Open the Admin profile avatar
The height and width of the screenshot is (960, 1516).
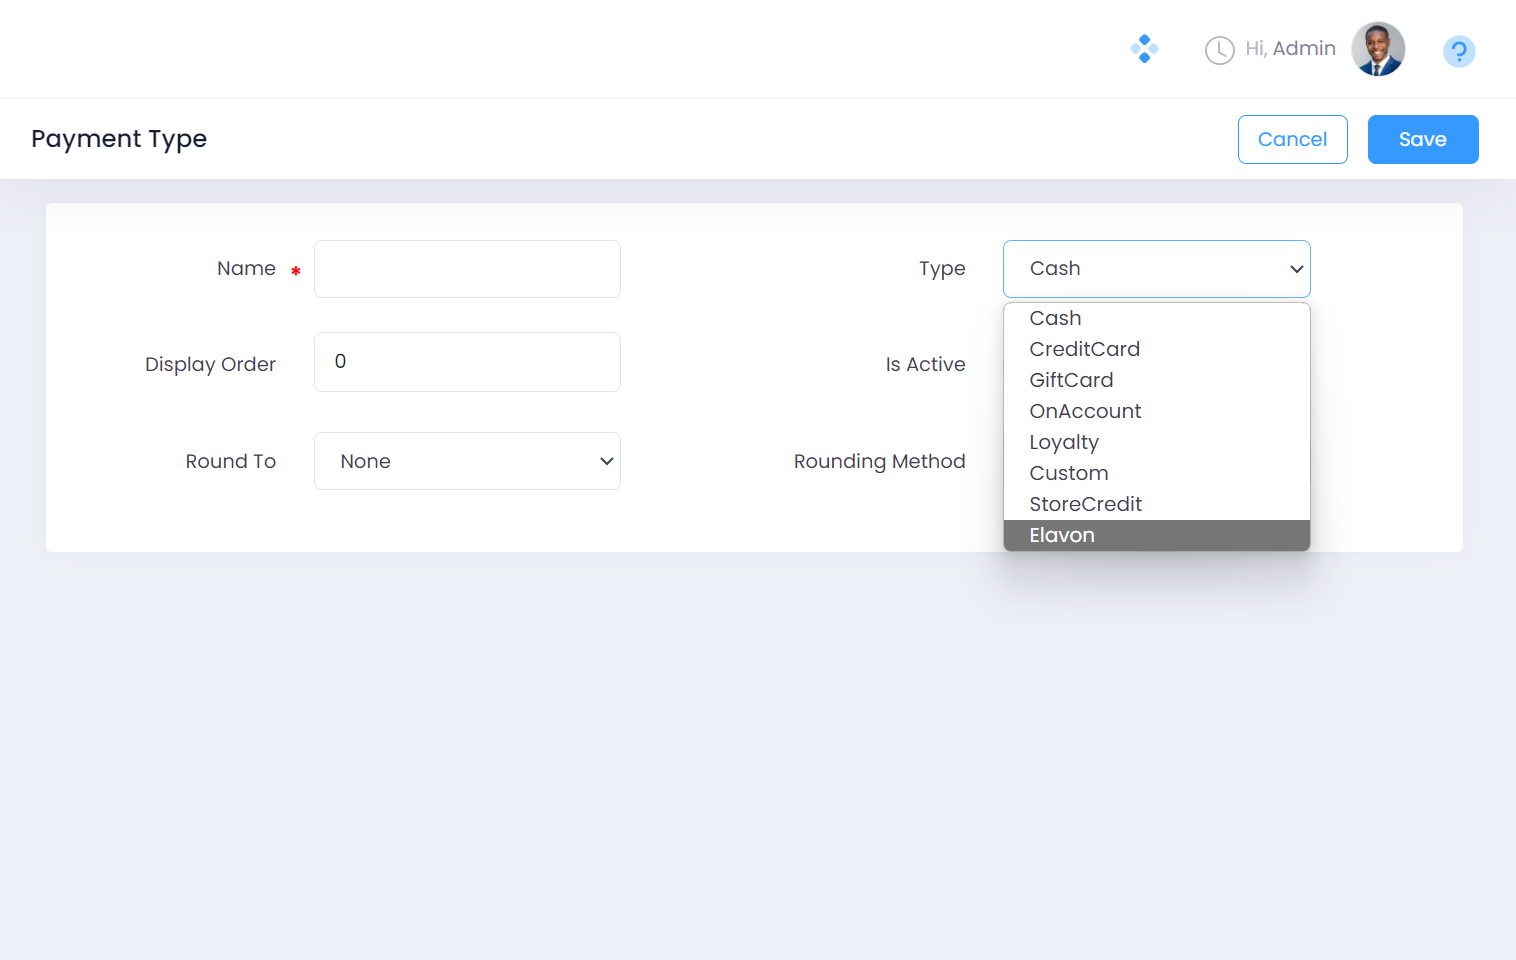1377,49
